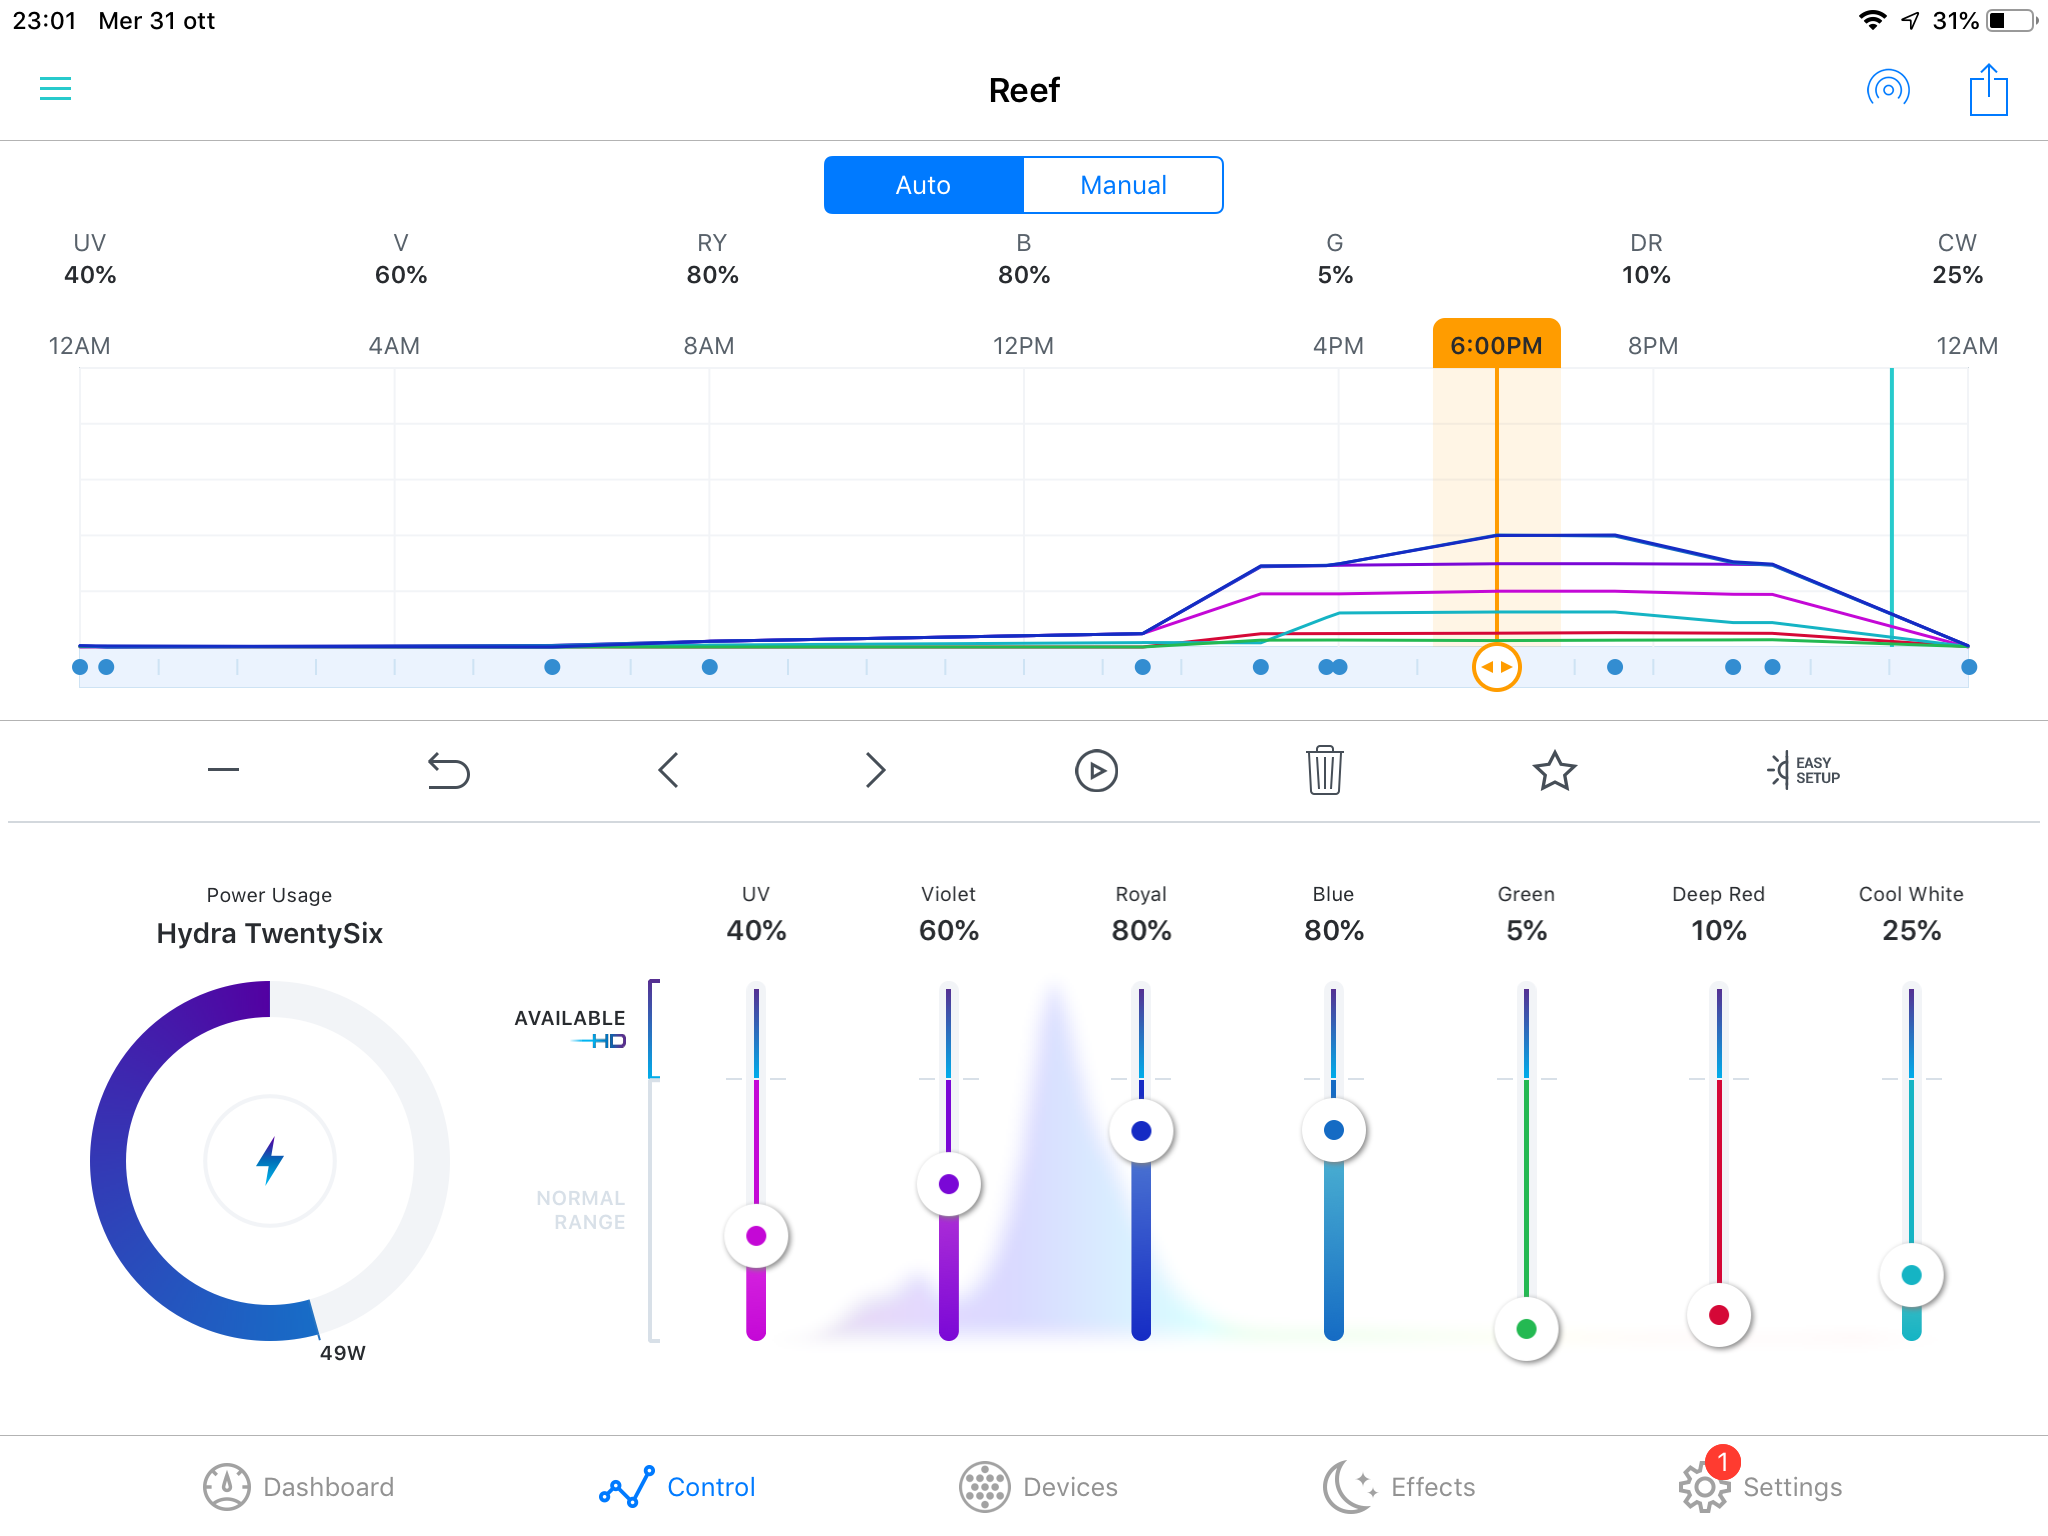Click the undo arrow icon

click(448, 770)
